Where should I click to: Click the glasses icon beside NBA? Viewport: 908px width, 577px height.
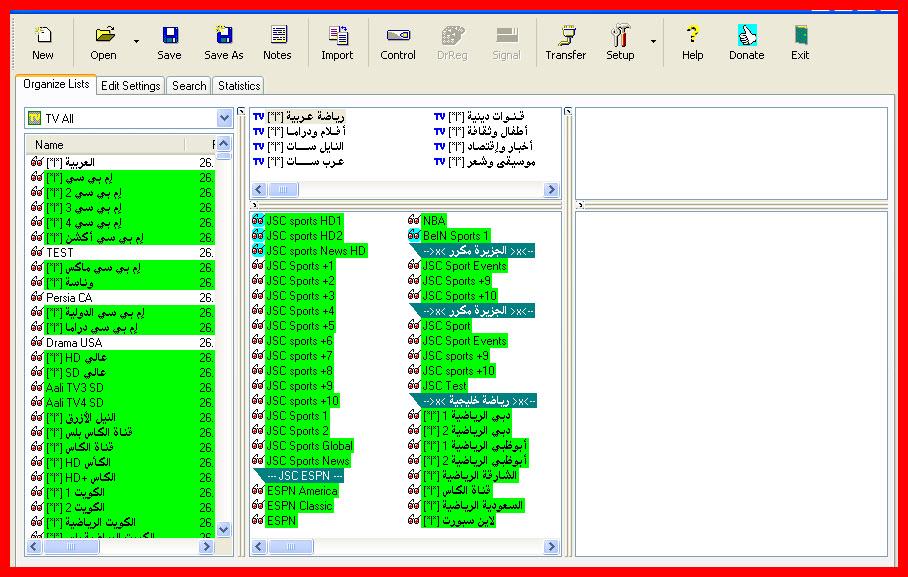tap(414, 220)
